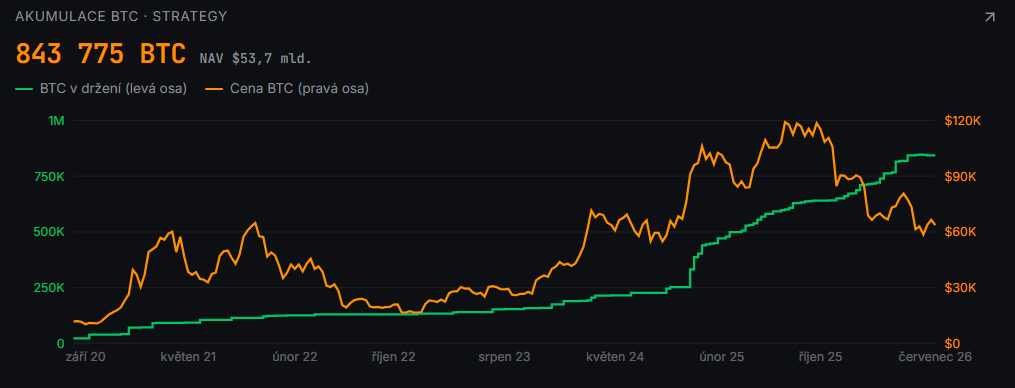
Task: Click the '750K' left-axis label
Action: tap(49, 177)
